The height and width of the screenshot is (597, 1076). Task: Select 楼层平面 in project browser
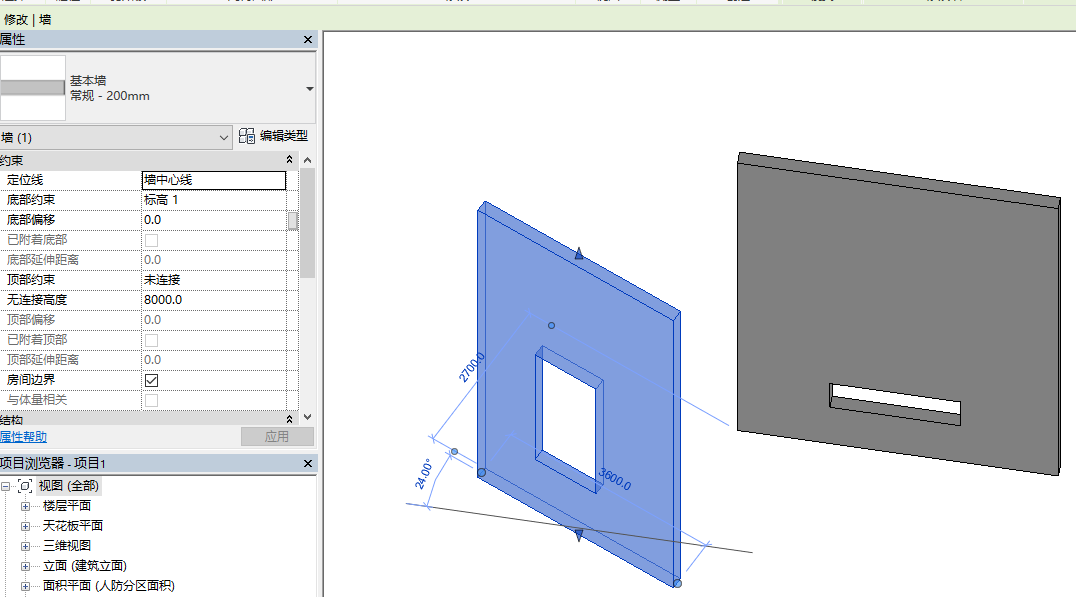pos(67,506)
